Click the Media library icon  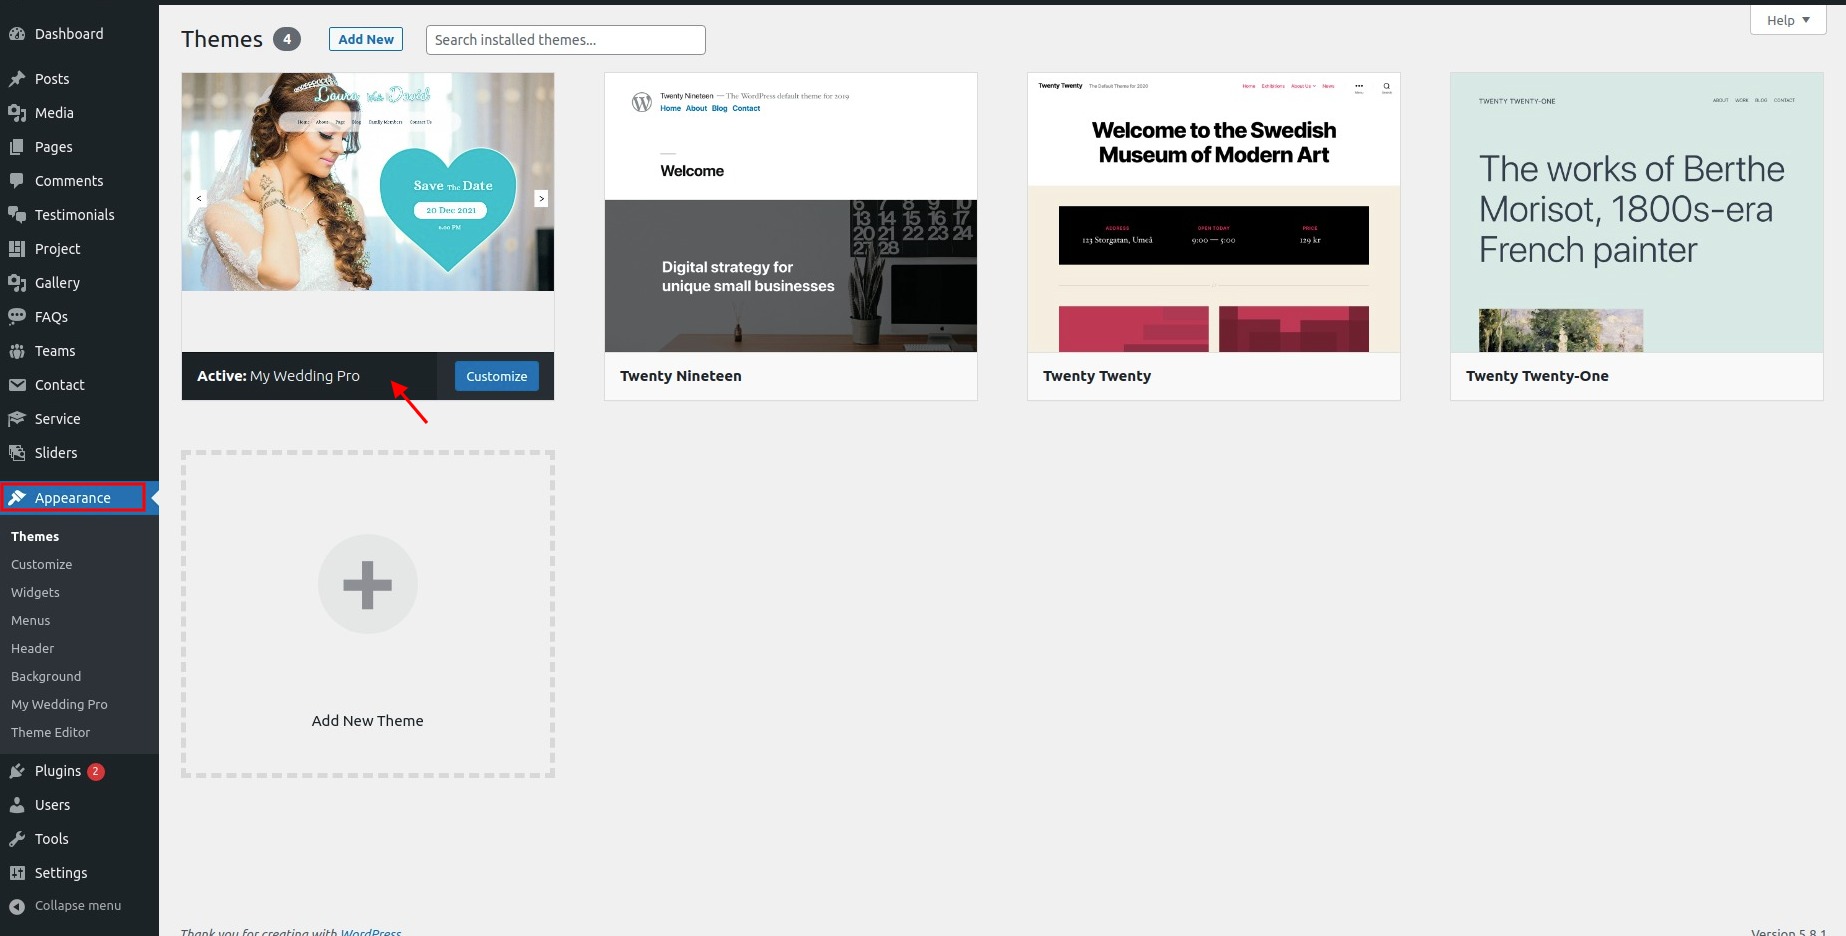tap(17, 113)
